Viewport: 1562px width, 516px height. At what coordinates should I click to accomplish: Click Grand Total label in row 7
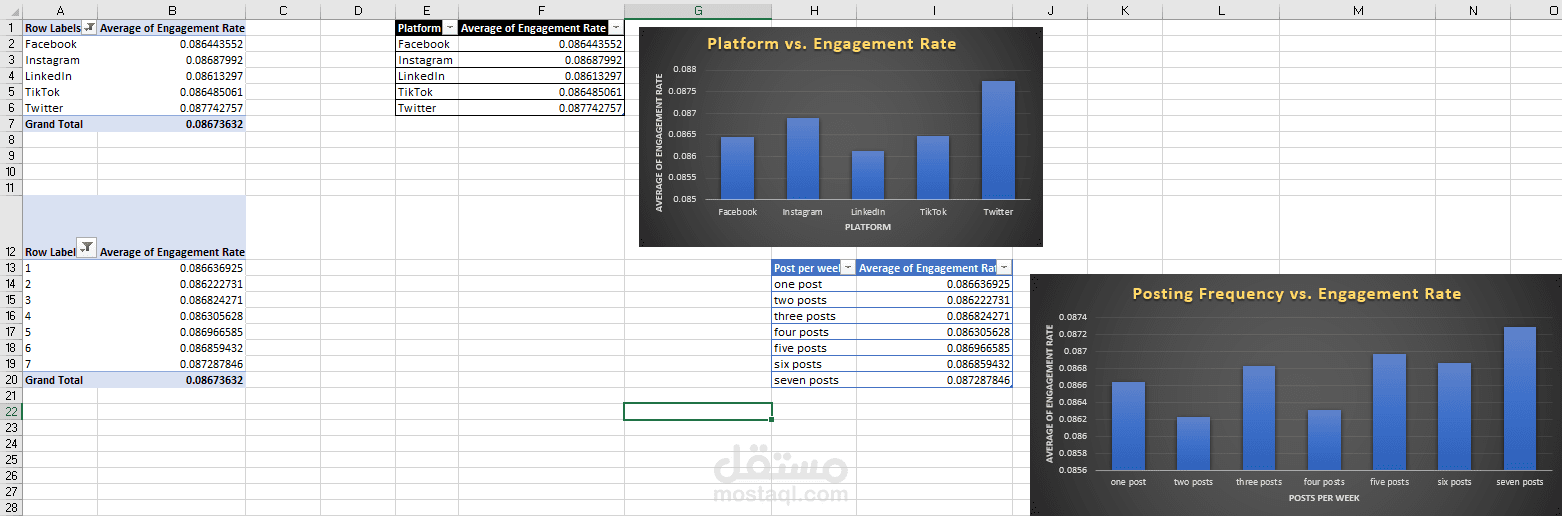coord(54,124)
